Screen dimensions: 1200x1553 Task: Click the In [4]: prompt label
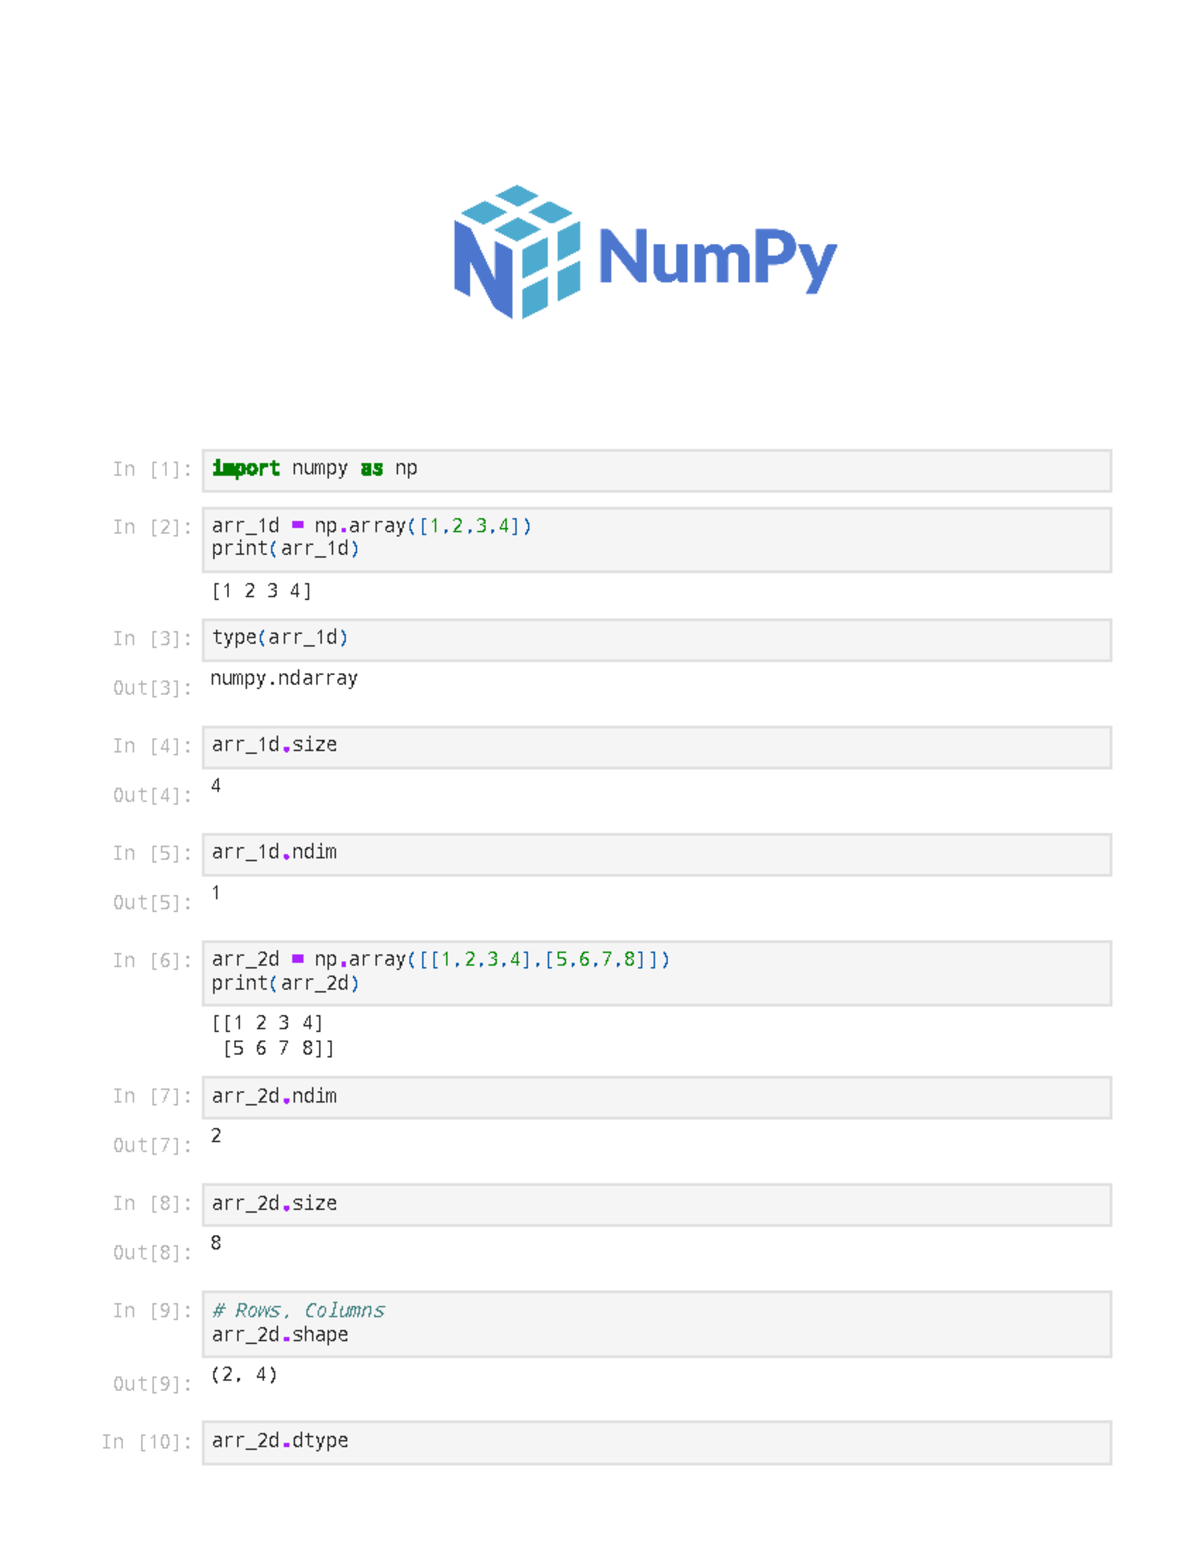pos(152,746)
